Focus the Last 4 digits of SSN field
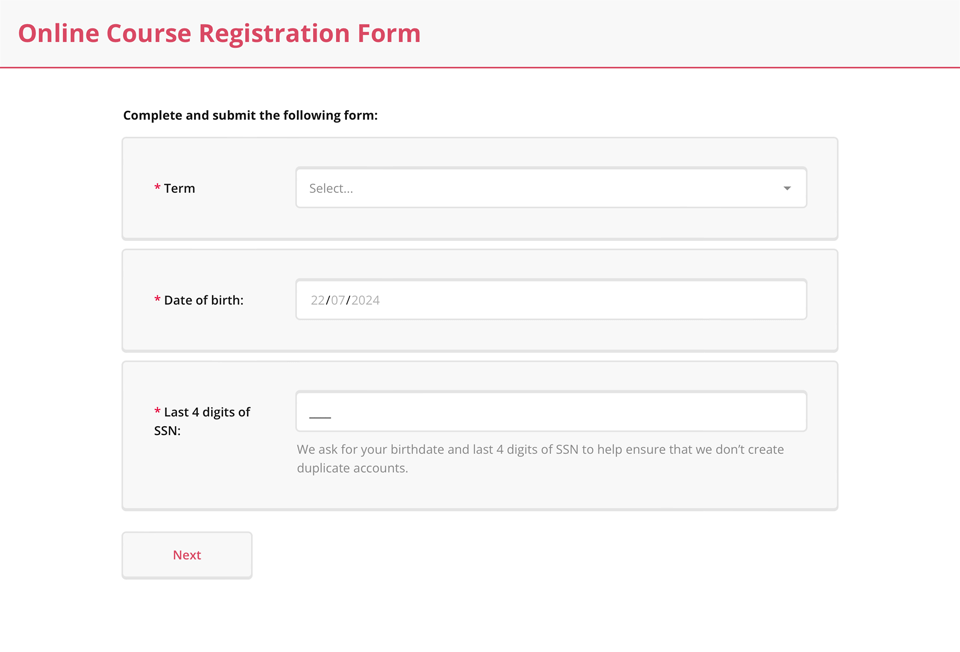Viewport: 960px width, 652px height. coord(550,412)
